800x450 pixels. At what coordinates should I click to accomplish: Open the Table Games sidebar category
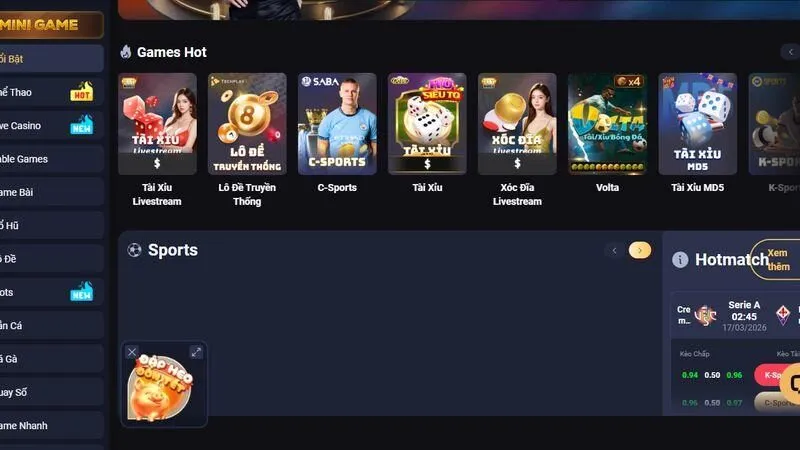(52, 159)
